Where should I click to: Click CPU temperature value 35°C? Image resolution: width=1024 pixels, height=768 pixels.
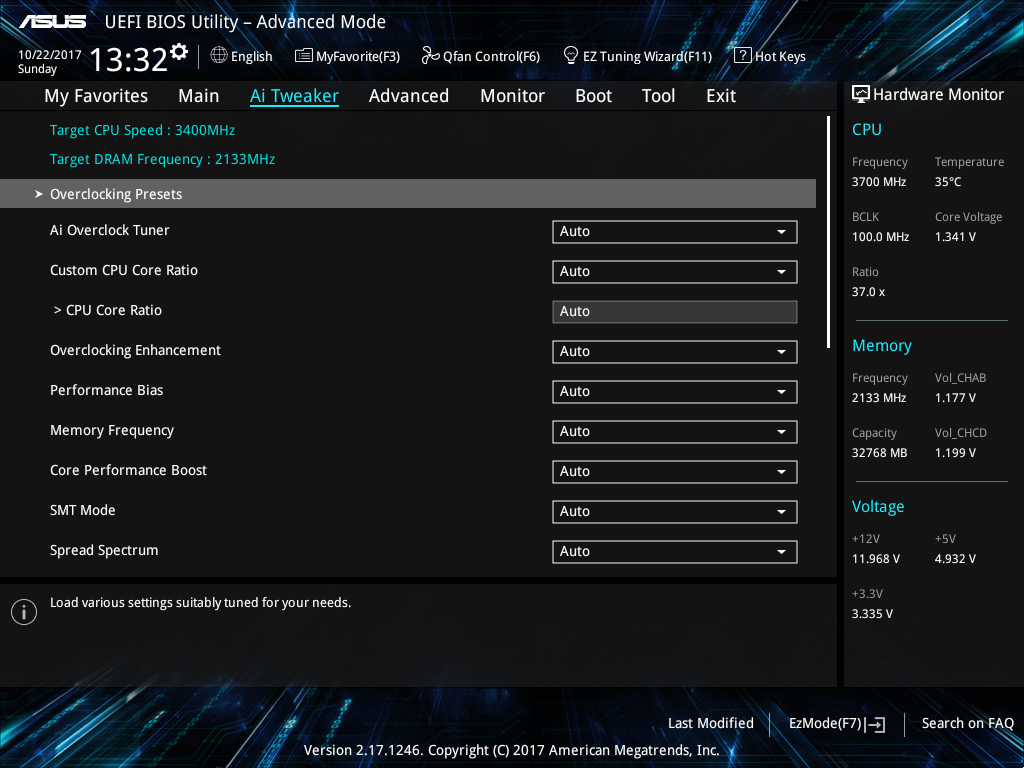[x=948, y=182]
